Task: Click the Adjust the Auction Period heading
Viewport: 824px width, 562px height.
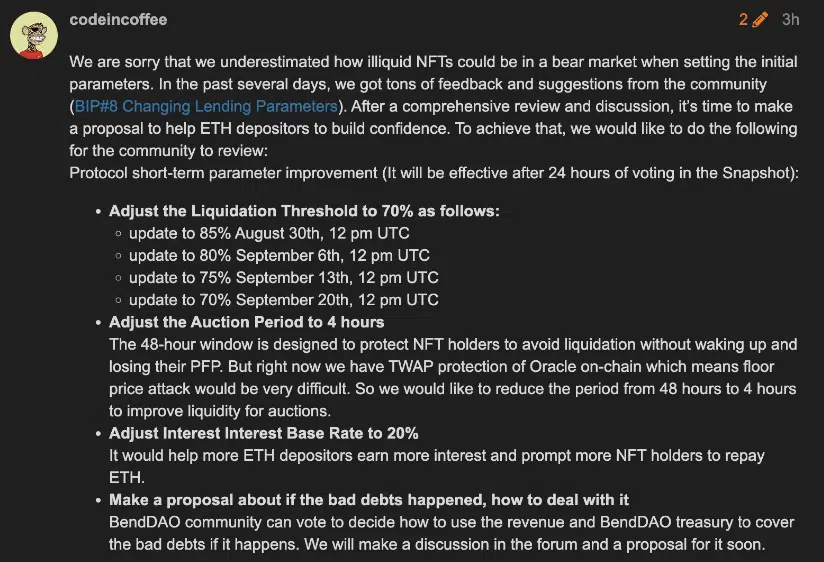Action: pos(246,322)
